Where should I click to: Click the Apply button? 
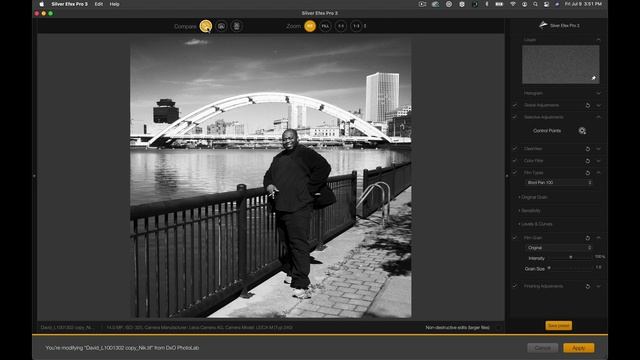click(578, 348)
